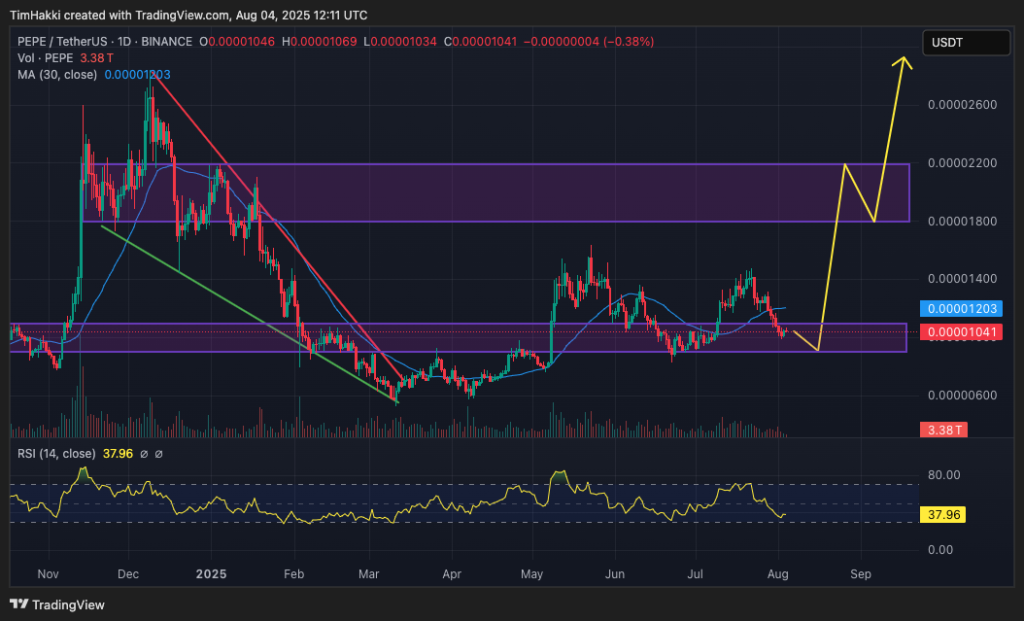Screen dimensions: 1024x621
Task: Click the Aug label on the time scale
Action: click(x=779, y=575)
